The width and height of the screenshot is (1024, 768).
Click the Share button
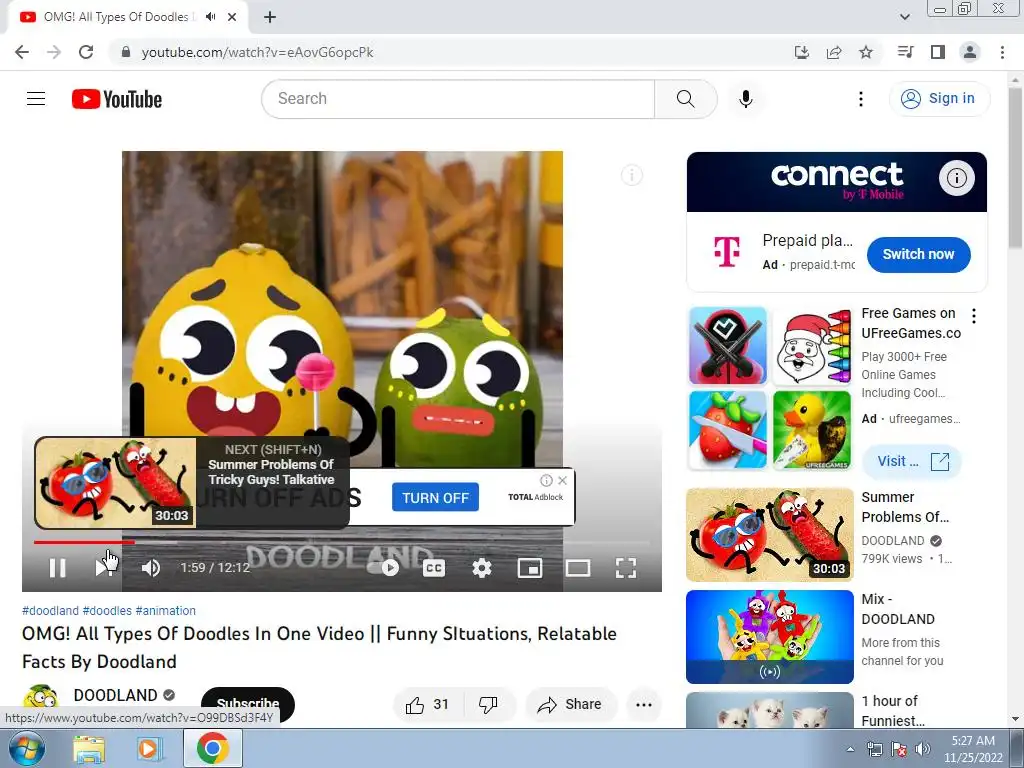[x=569, y=705]
